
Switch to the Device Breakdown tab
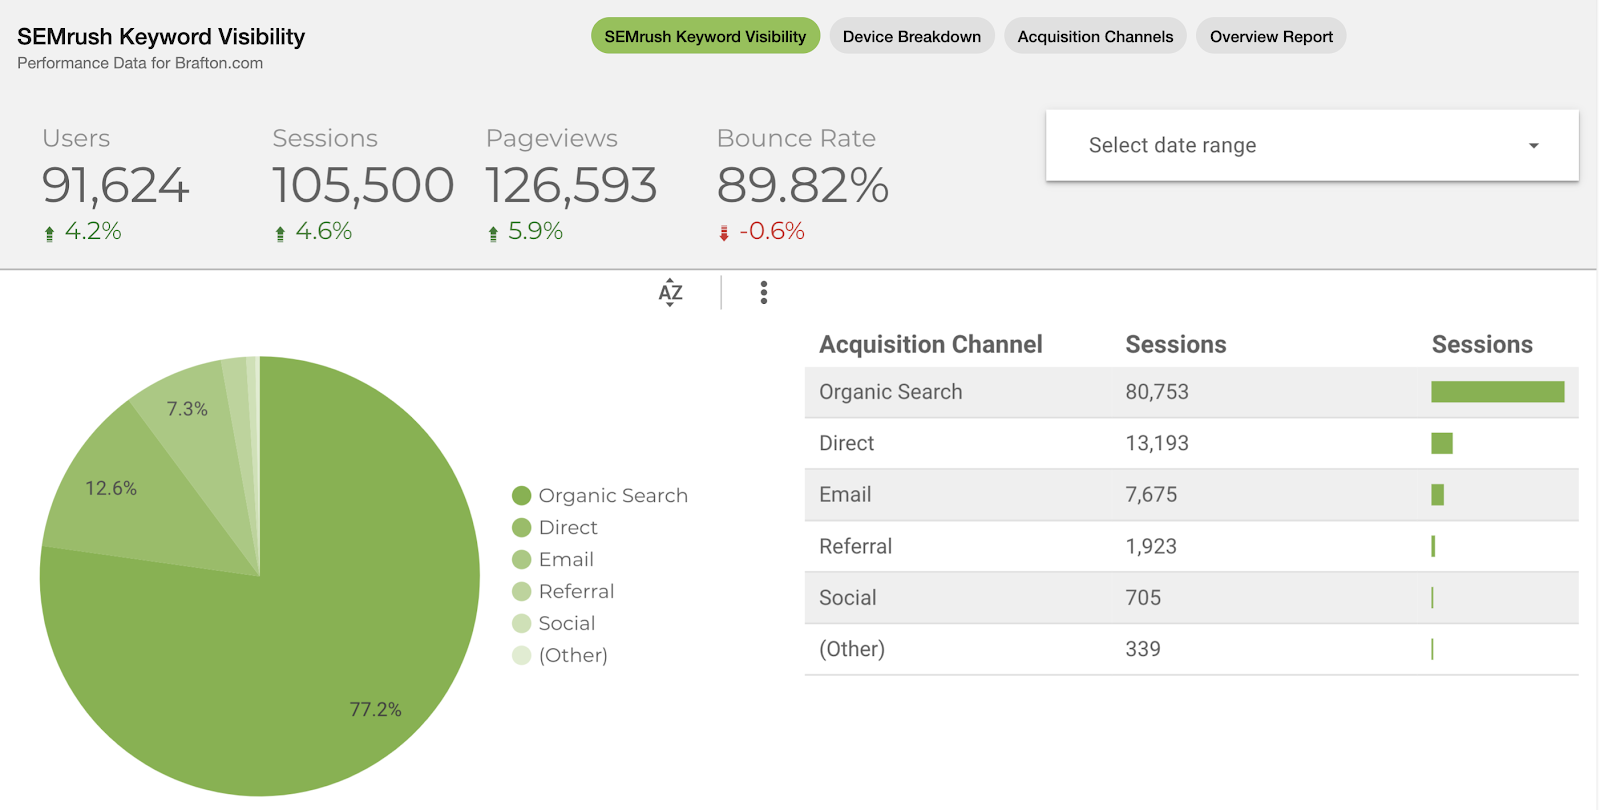(x=911, y=37)
